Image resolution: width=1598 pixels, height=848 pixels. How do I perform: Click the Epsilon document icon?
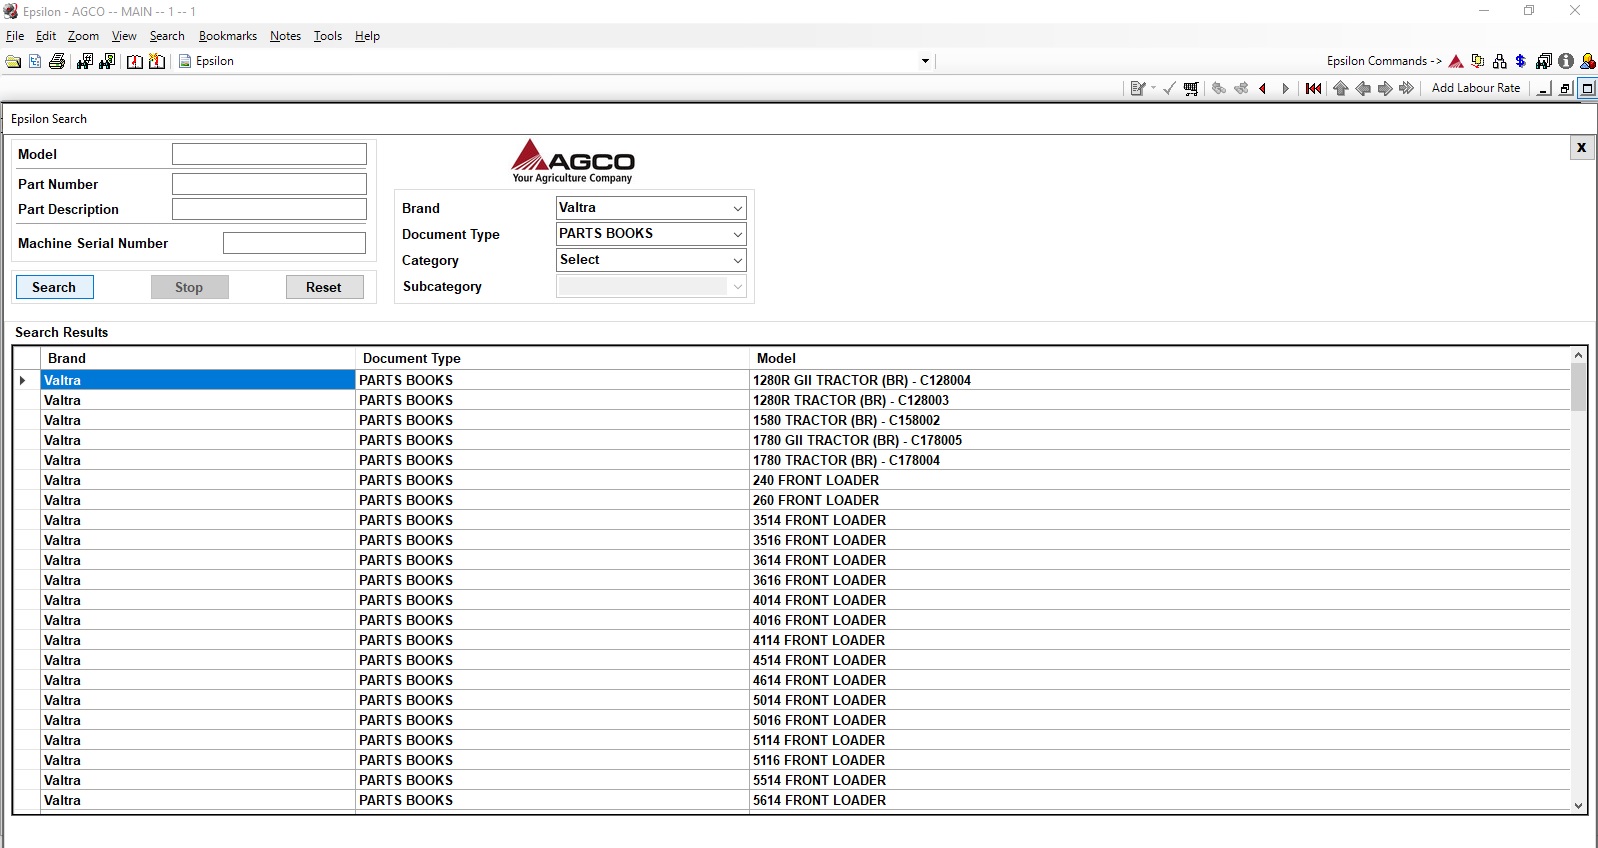[185, 61]
